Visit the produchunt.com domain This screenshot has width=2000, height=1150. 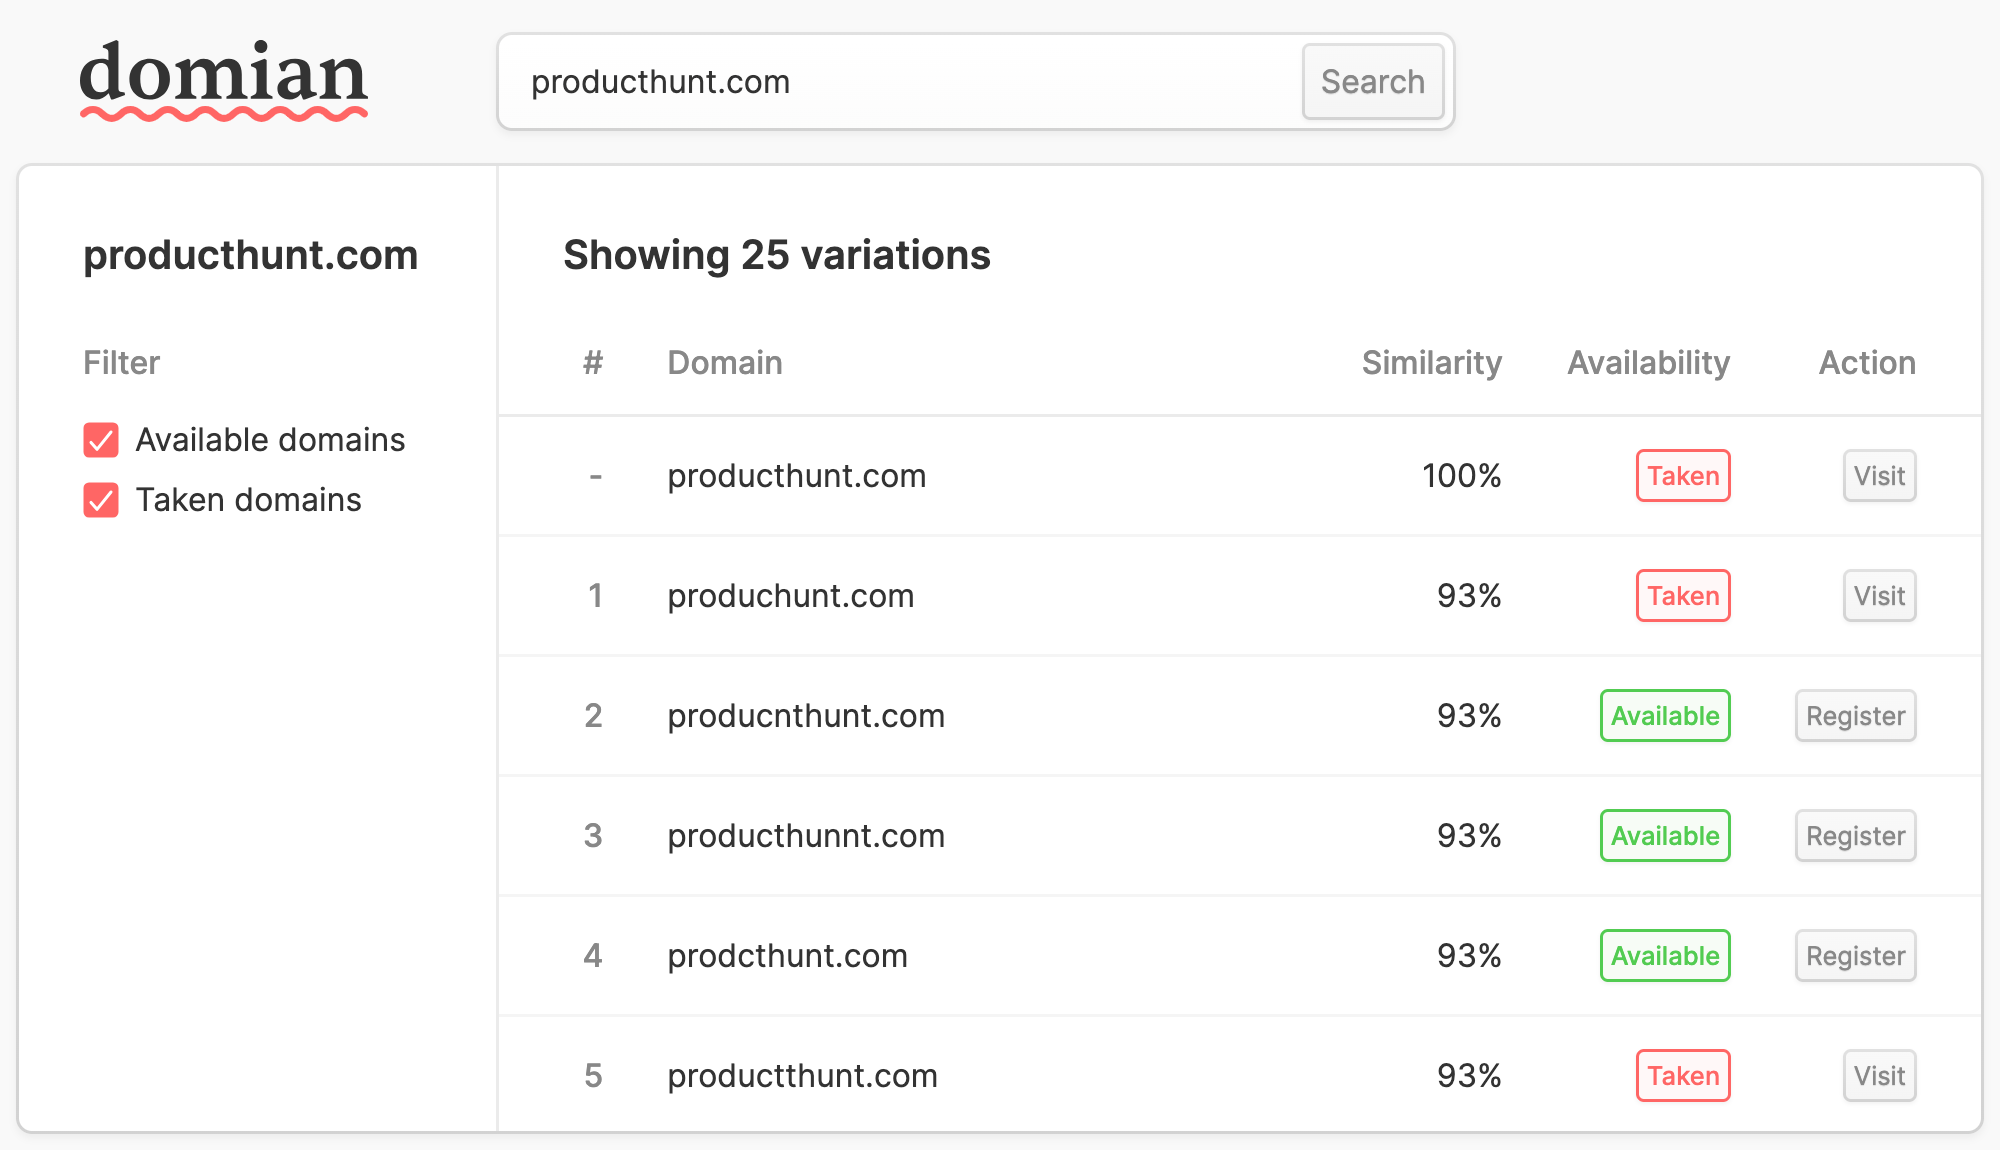click(x=1879, y=596)
